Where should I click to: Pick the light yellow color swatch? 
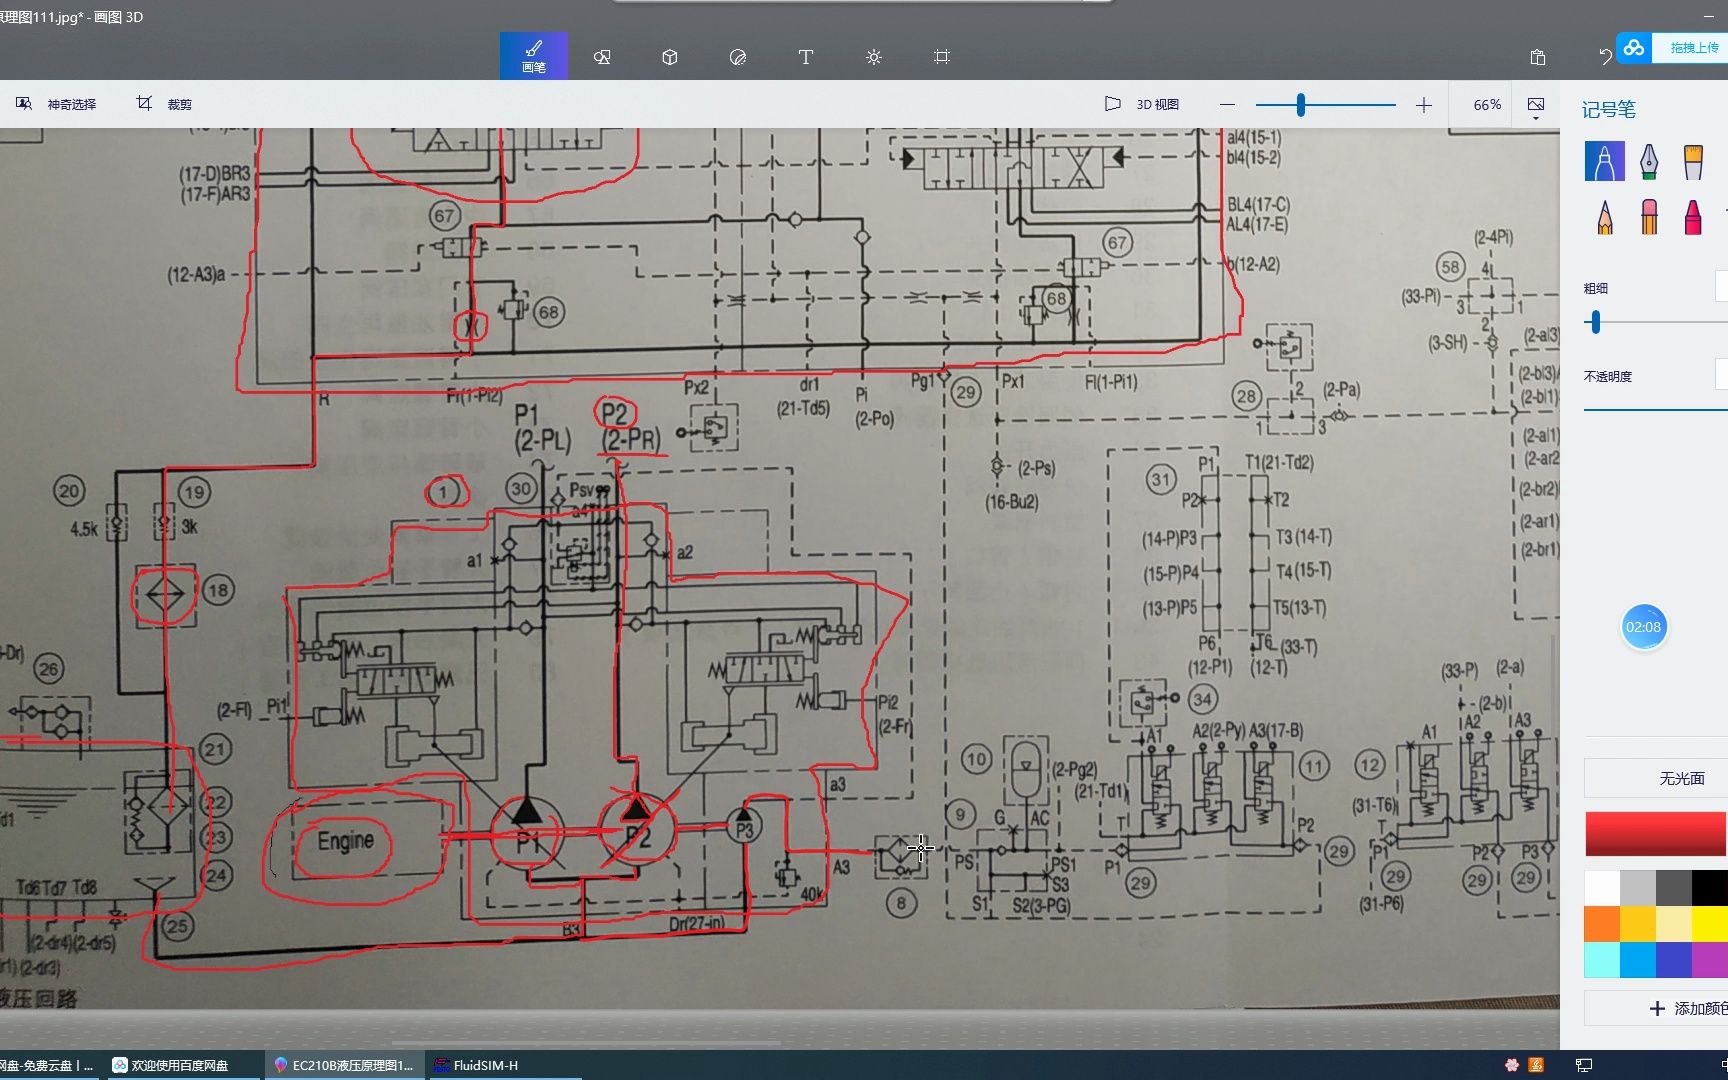tap(1674, 923)
